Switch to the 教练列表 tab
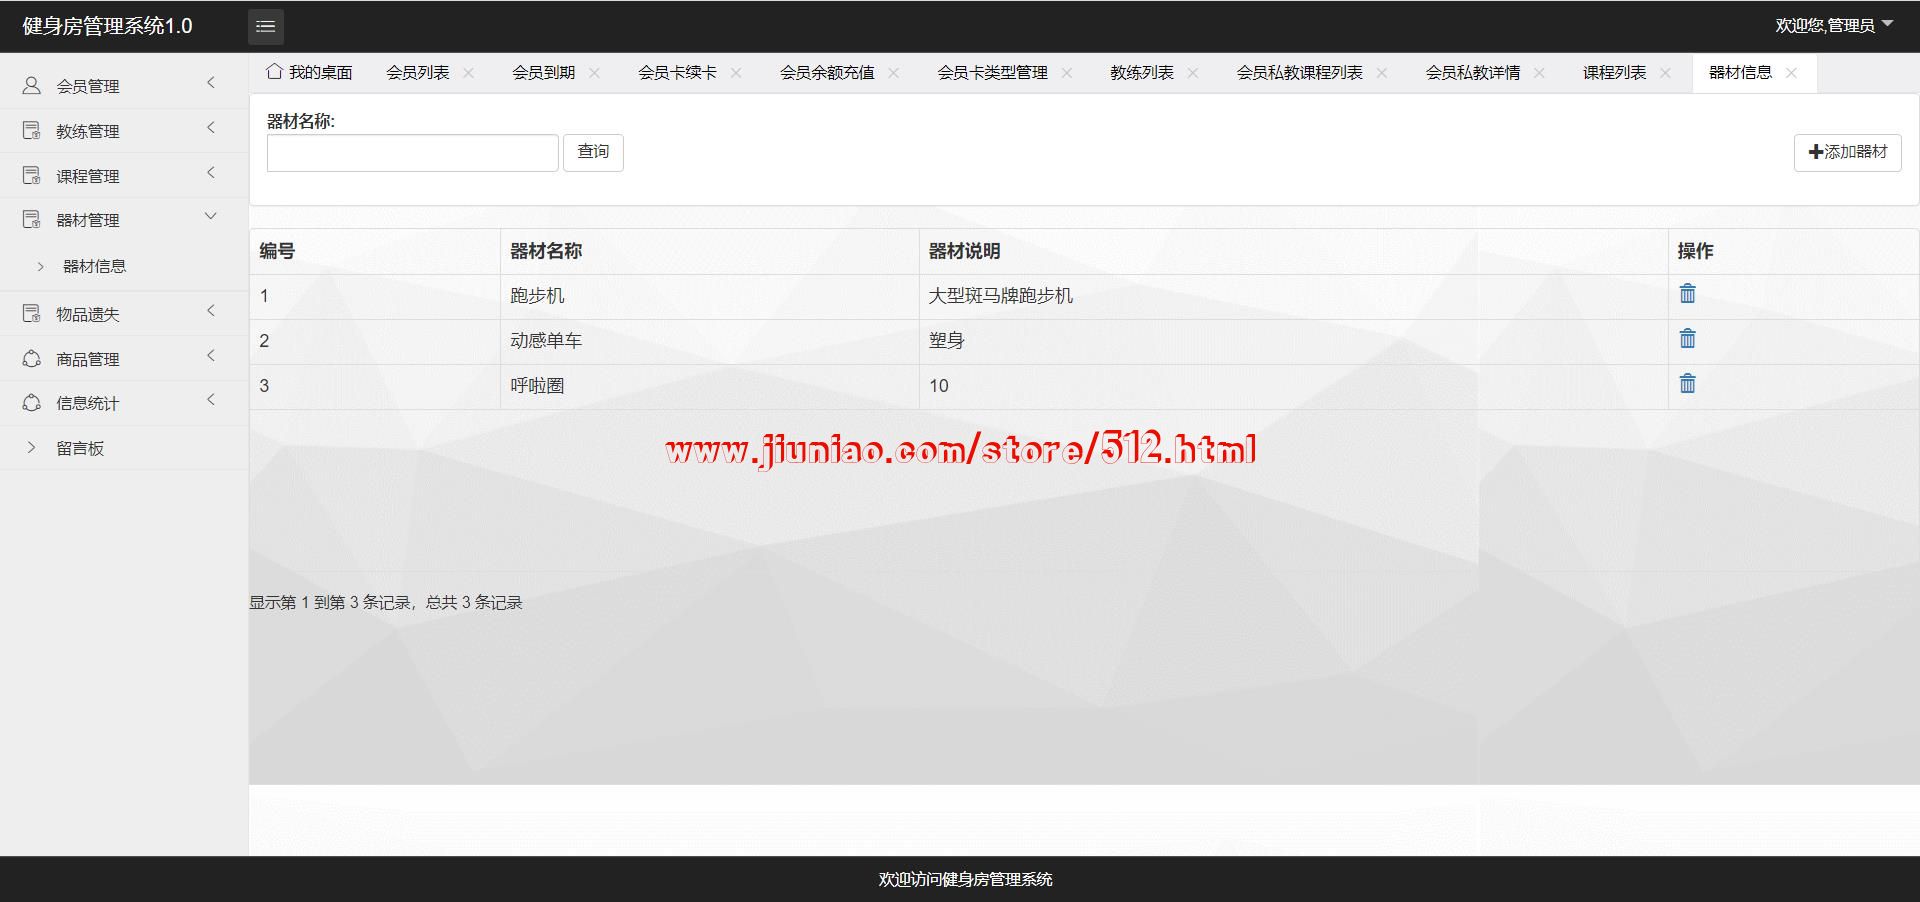Screen dimensions: 1920x902 pyautogui.click(x=1142, y=73)
